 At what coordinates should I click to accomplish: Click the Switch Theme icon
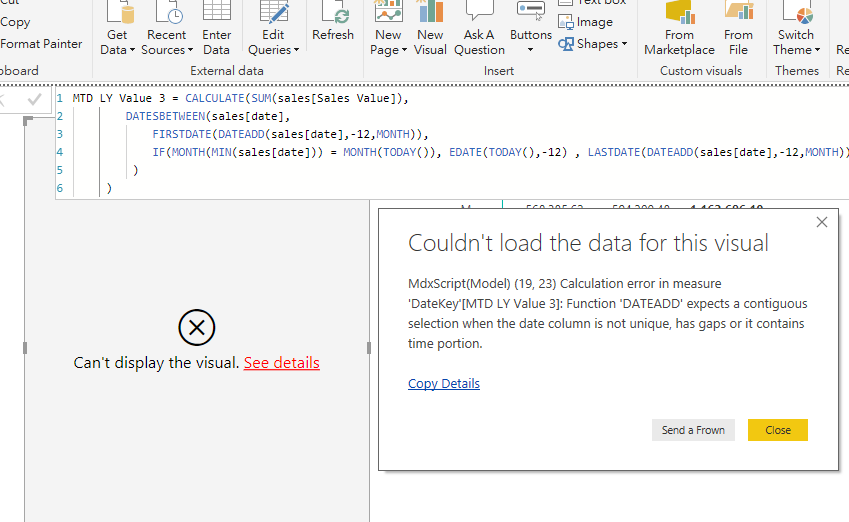[x=798, y=12]
